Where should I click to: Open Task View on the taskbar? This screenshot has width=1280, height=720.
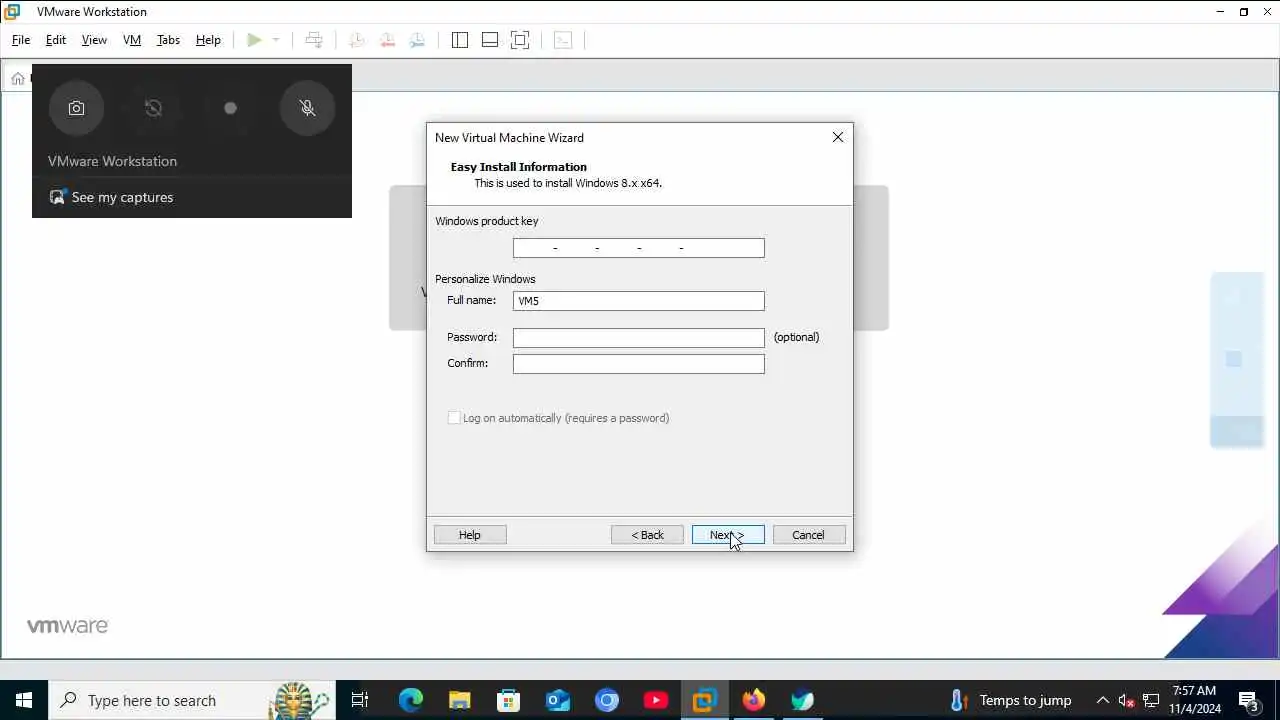point(360,700)
